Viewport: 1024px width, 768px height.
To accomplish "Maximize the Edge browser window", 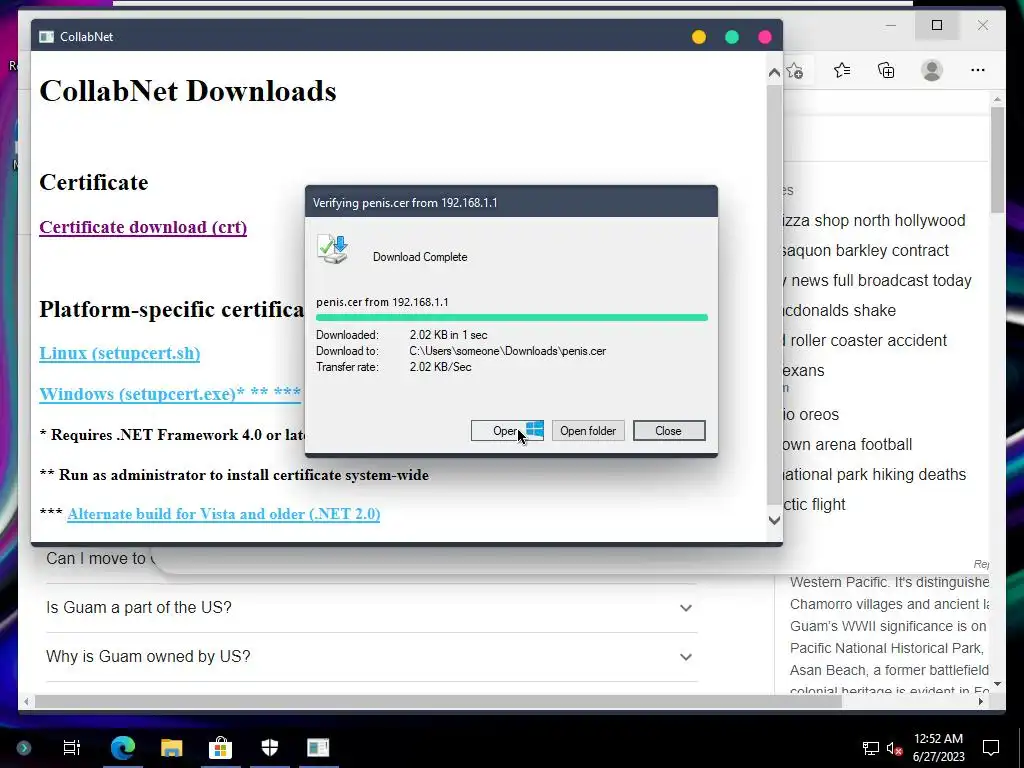I will point(937,25).
